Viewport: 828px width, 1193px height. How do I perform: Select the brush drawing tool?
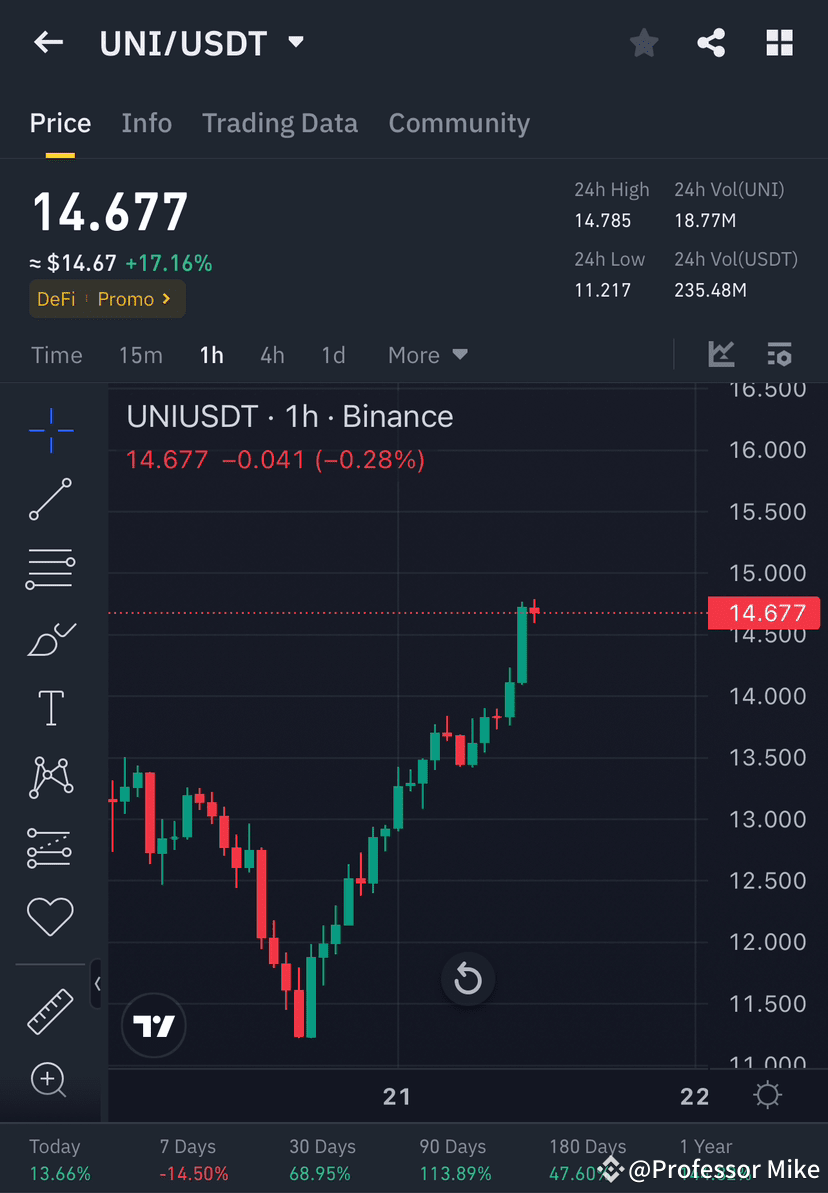click(x=50, y=638)
